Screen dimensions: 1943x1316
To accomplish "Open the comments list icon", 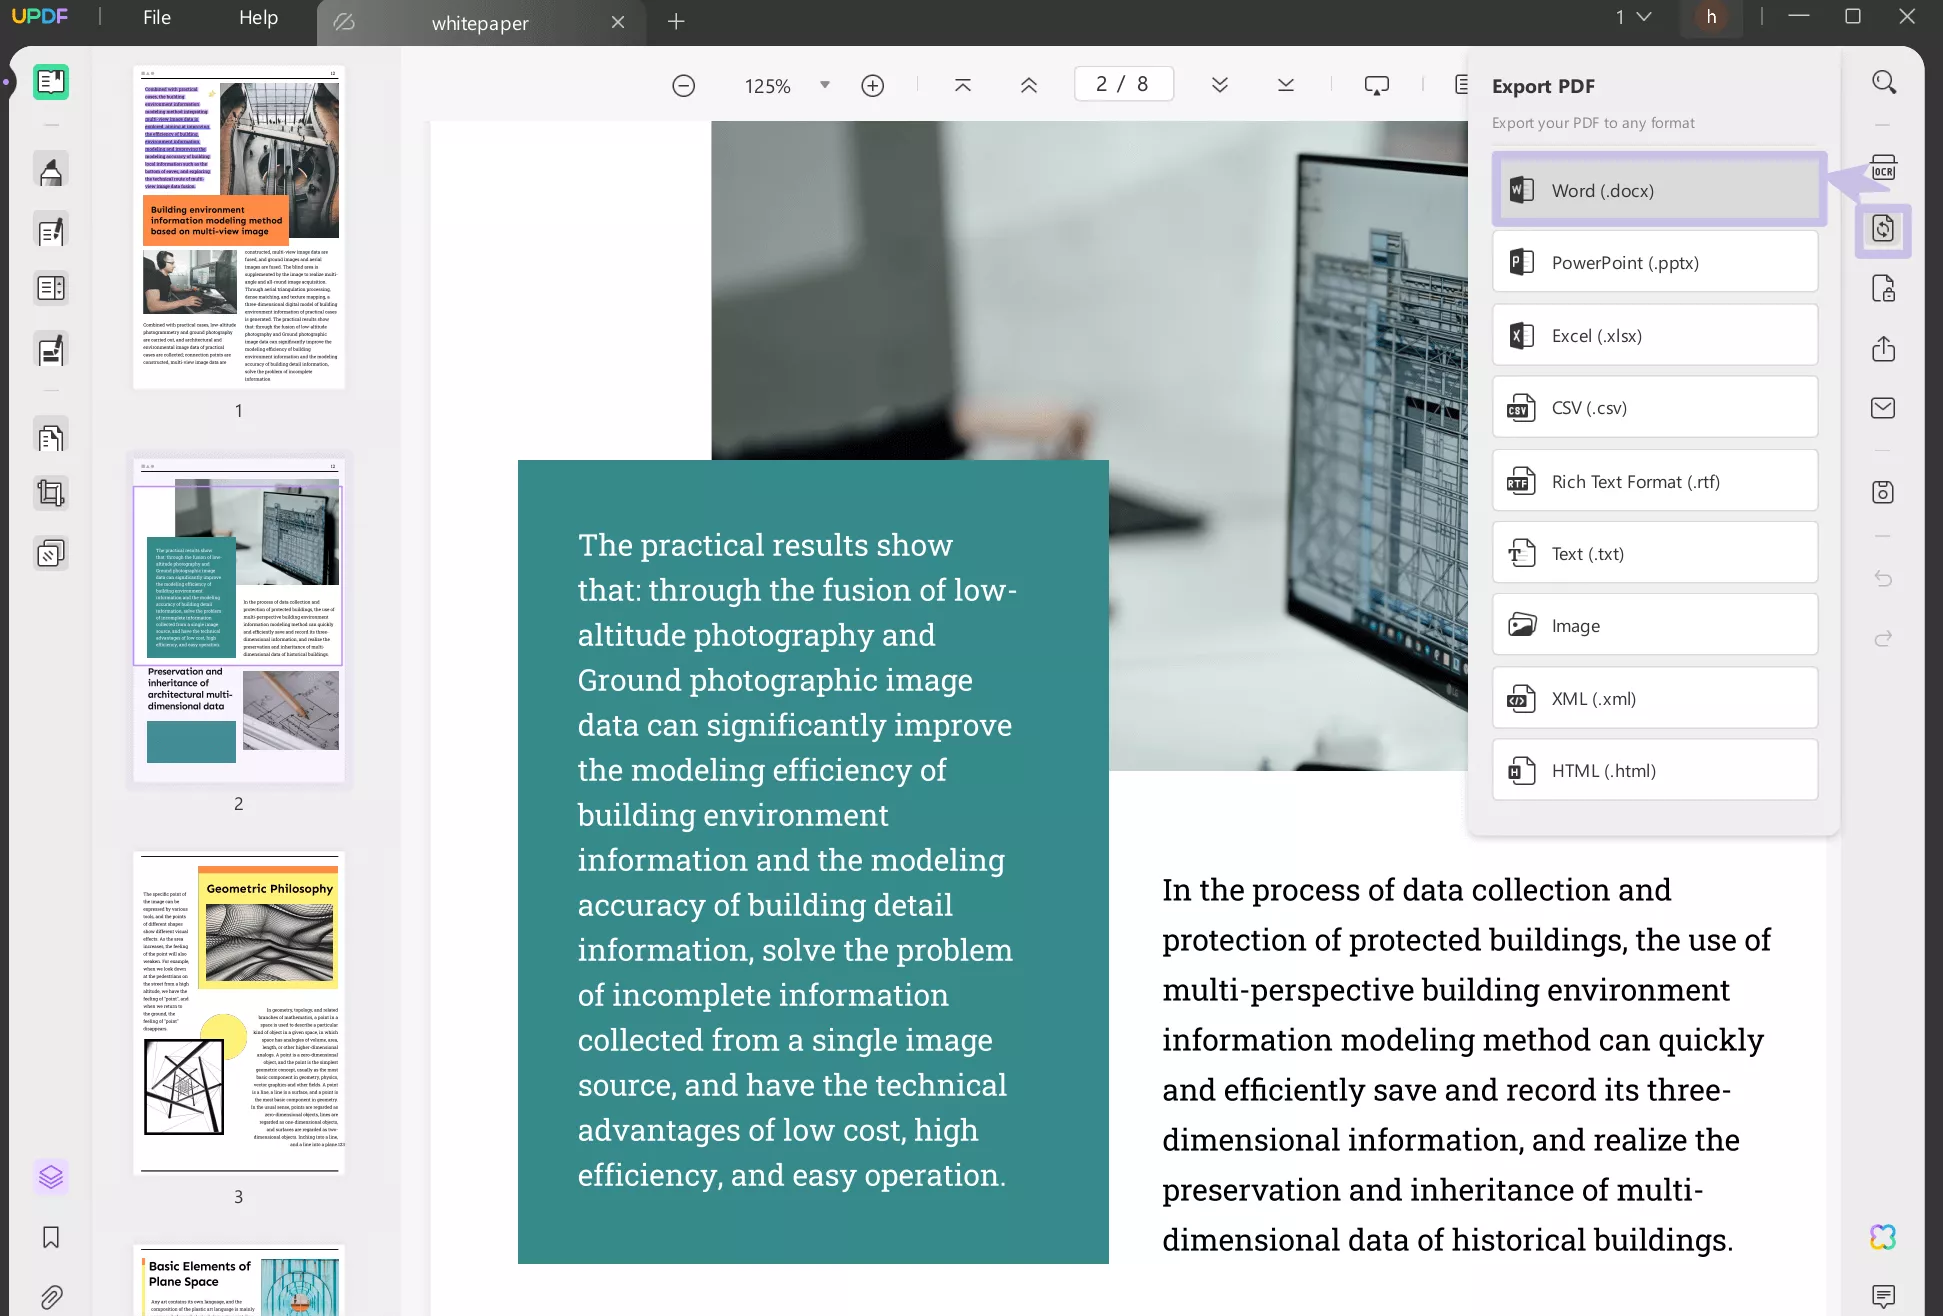I will (1884, 1297).
